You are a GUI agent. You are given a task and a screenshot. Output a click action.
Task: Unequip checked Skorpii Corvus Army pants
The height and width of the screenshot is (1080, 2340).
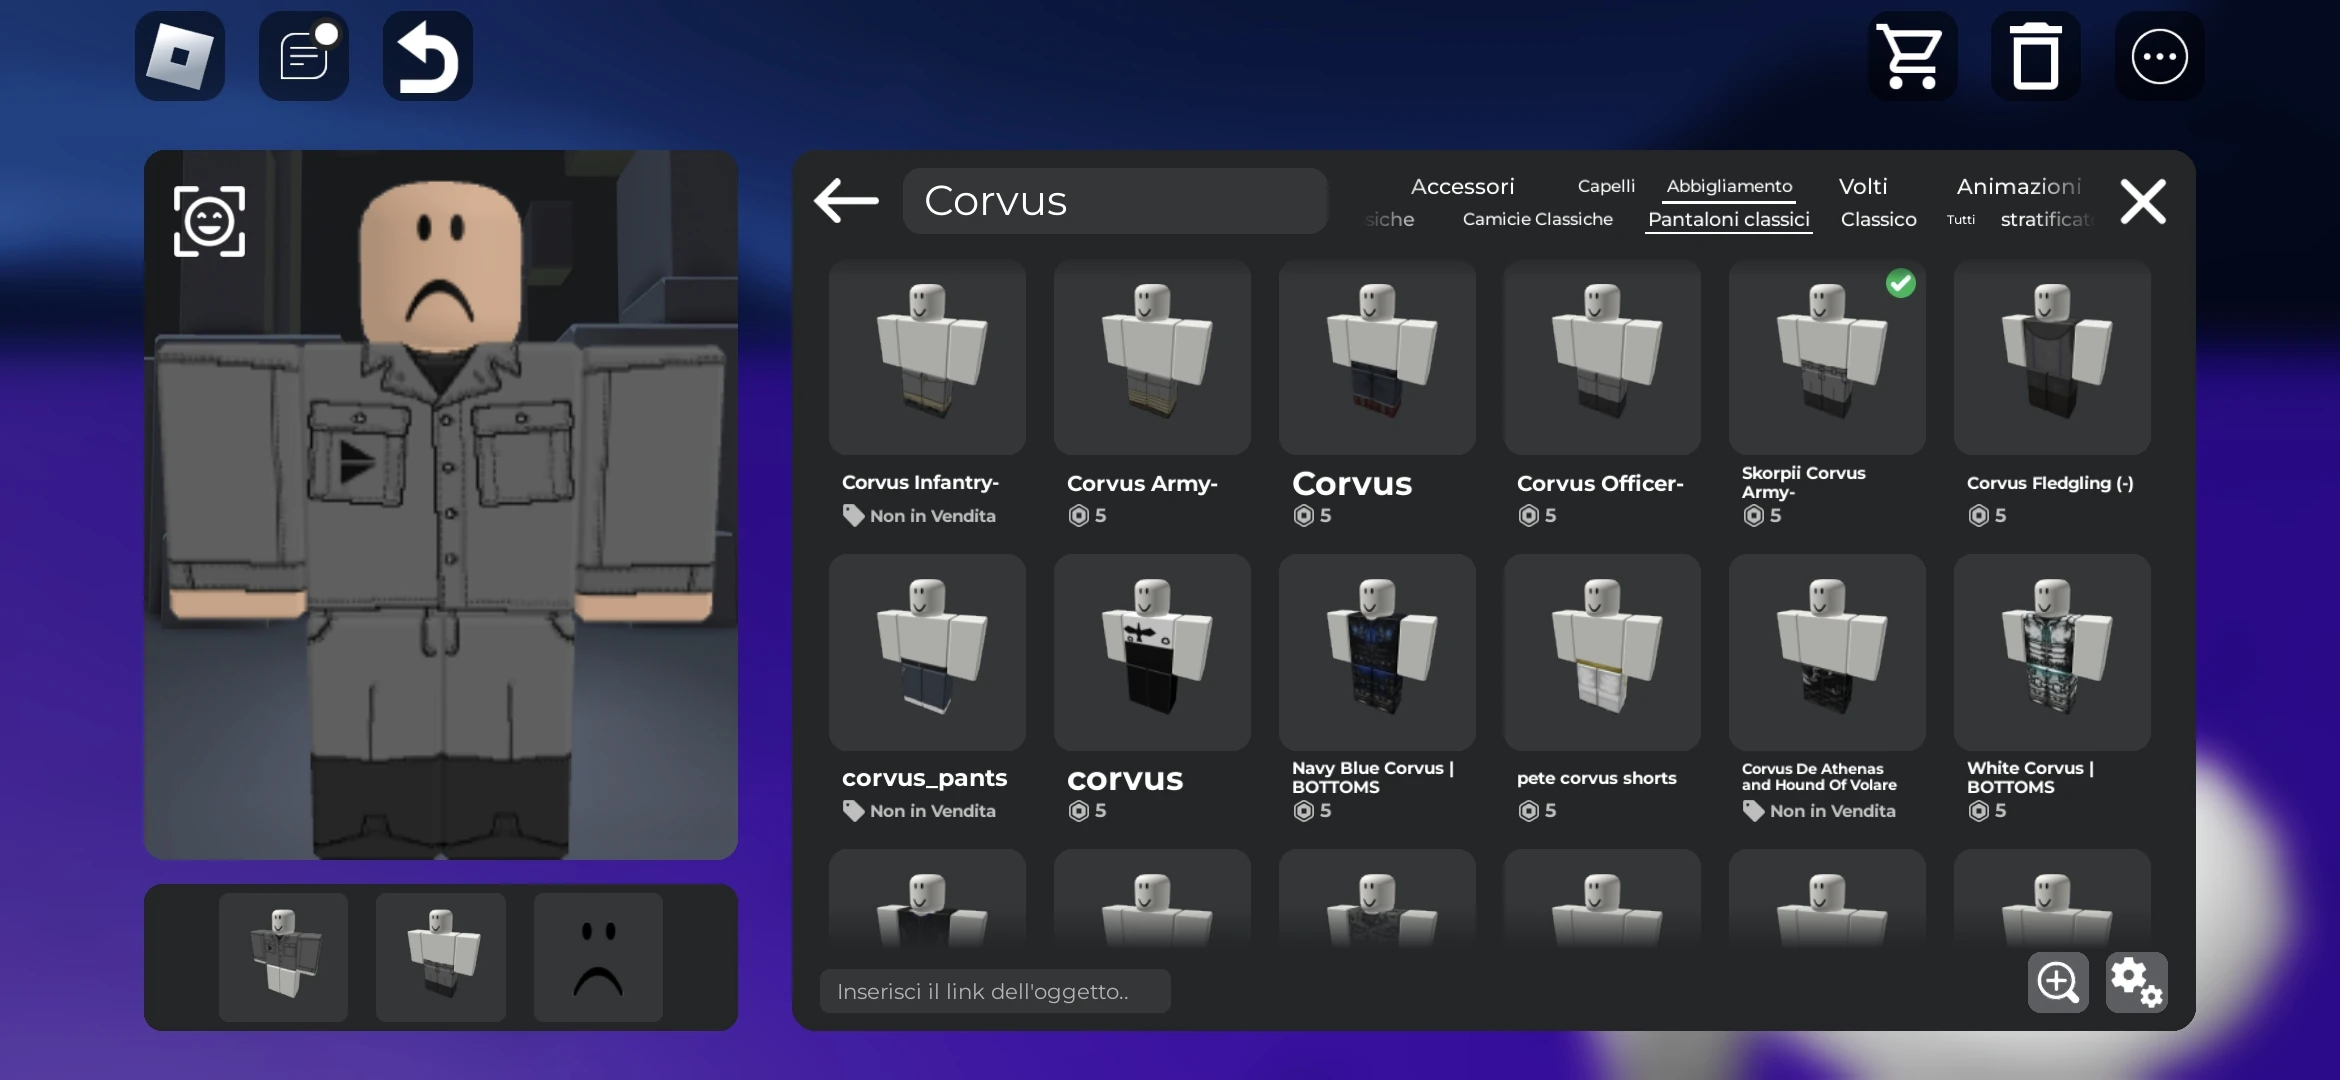(1826, 358)
